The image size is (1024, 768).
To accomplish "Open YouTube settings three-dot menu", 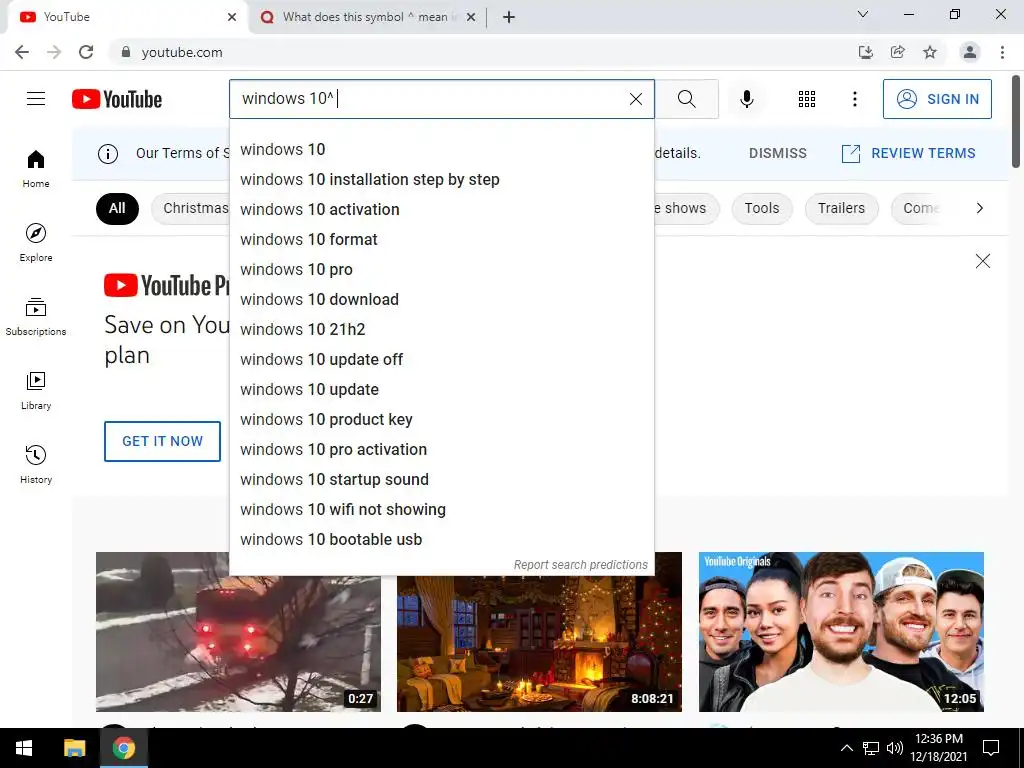I will [x=854, y=99].
